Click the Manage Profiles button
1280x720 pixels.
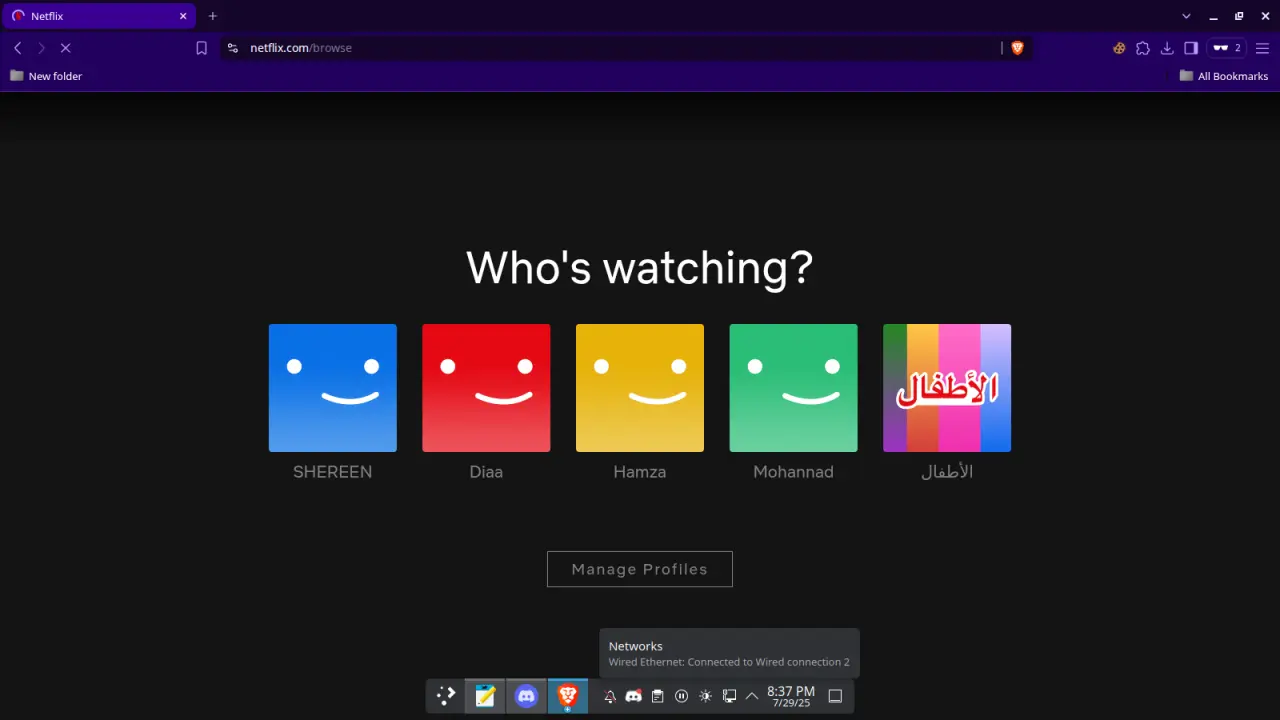[640, 569]
